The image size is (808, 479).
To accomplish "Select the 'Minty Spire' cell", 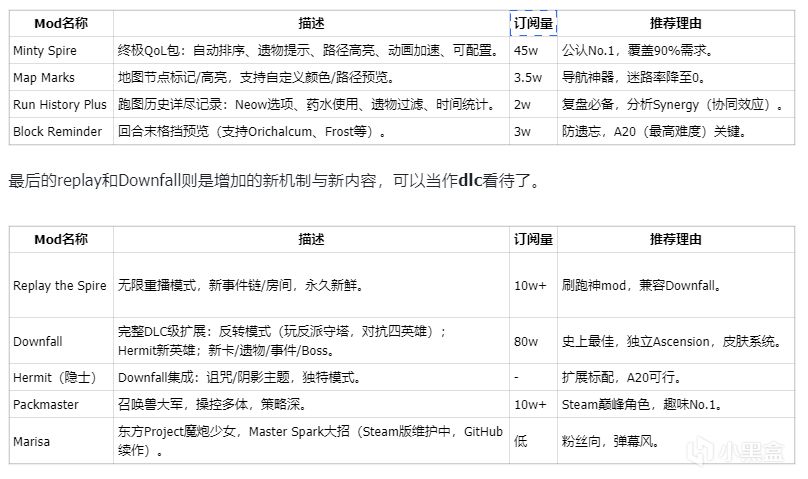I will [x=61, y=50].
